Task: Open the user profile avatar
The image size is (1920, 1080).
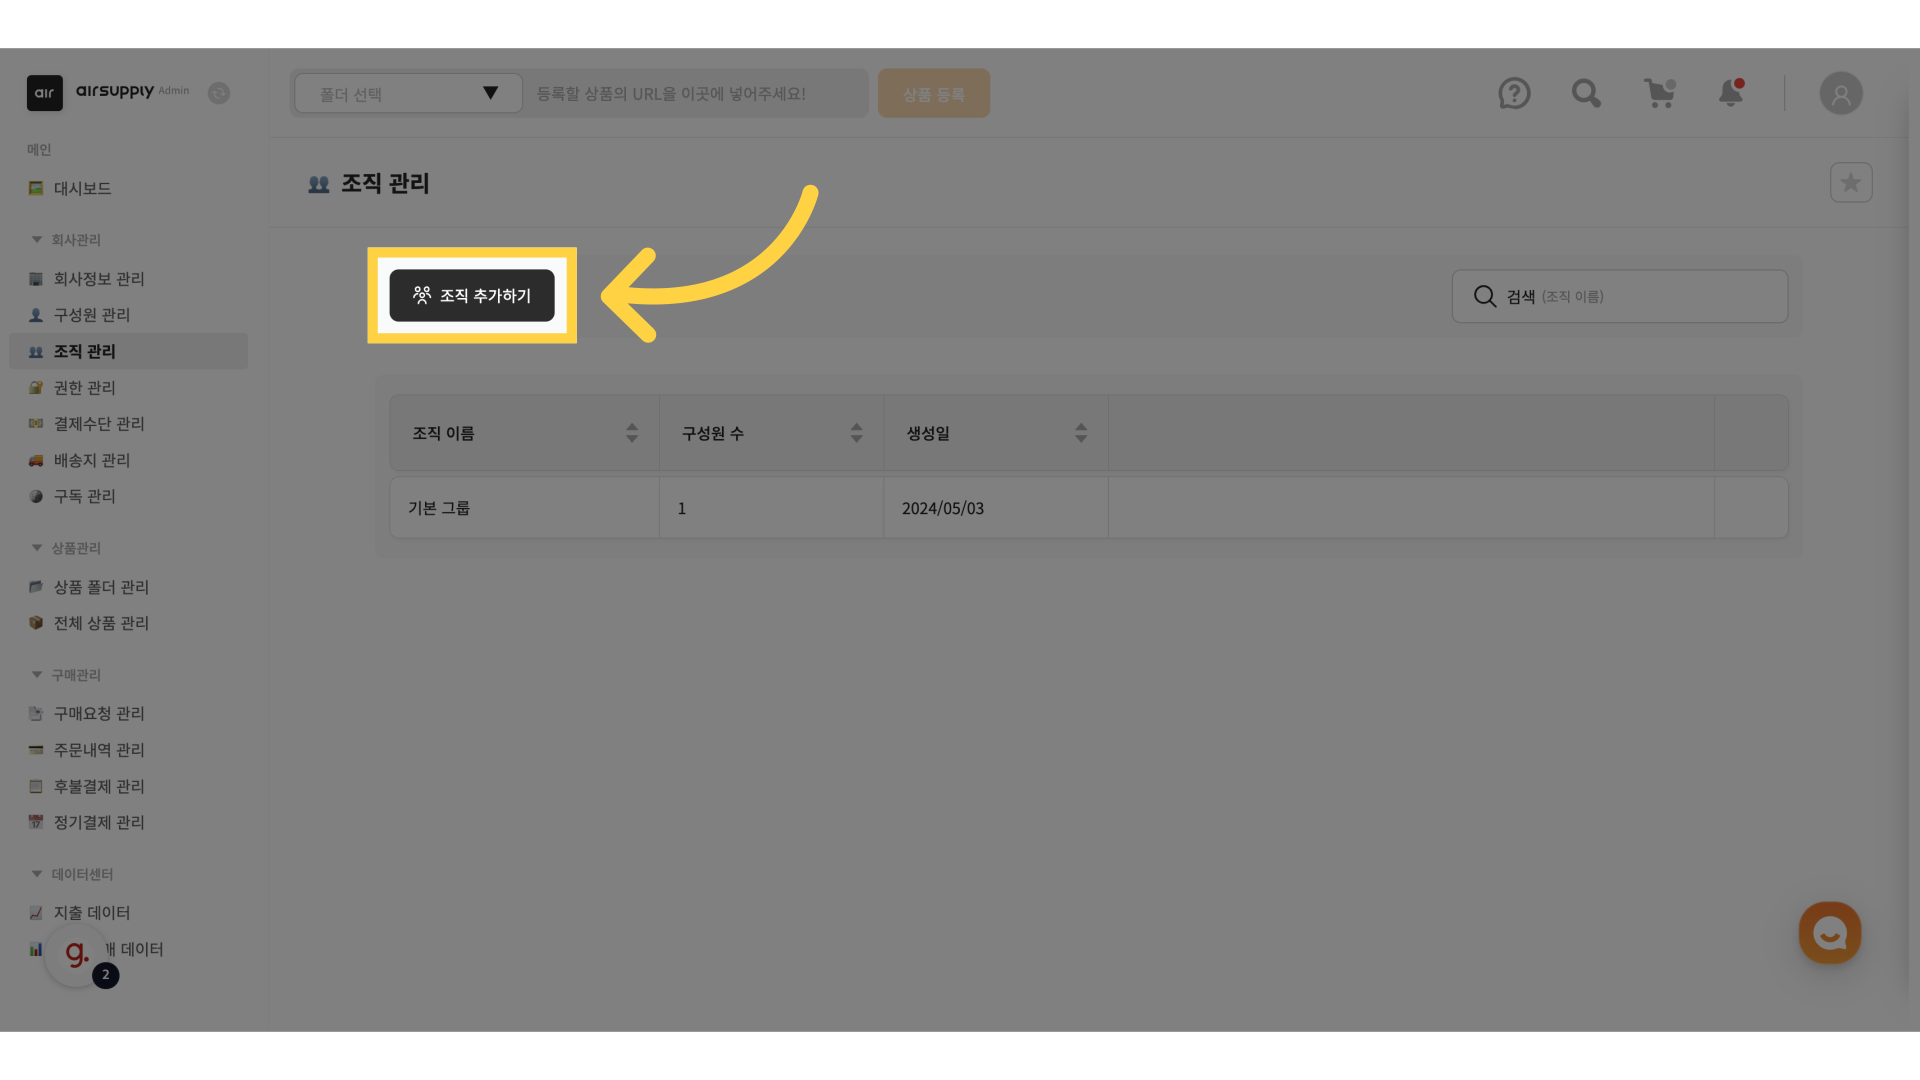Action: point(1840,94)
